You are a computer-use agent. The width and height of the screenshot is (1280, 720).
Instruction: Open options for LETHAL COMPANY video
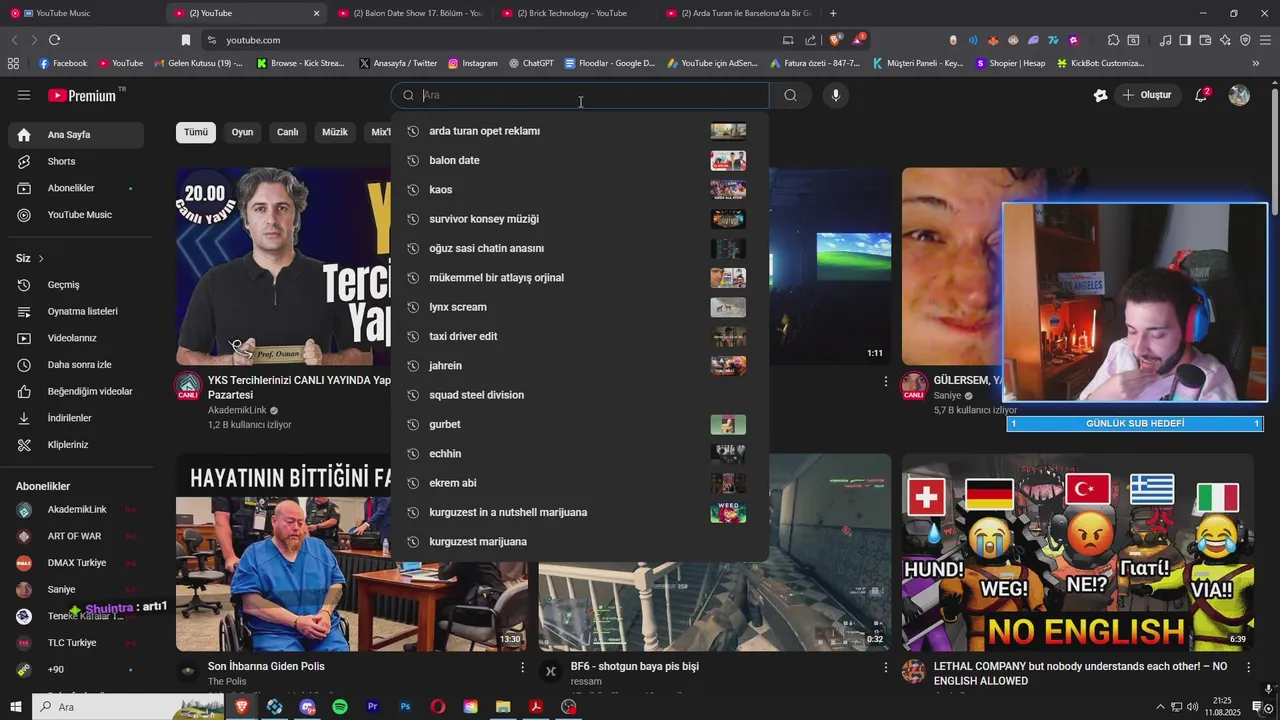click(x=1248, y=667)
